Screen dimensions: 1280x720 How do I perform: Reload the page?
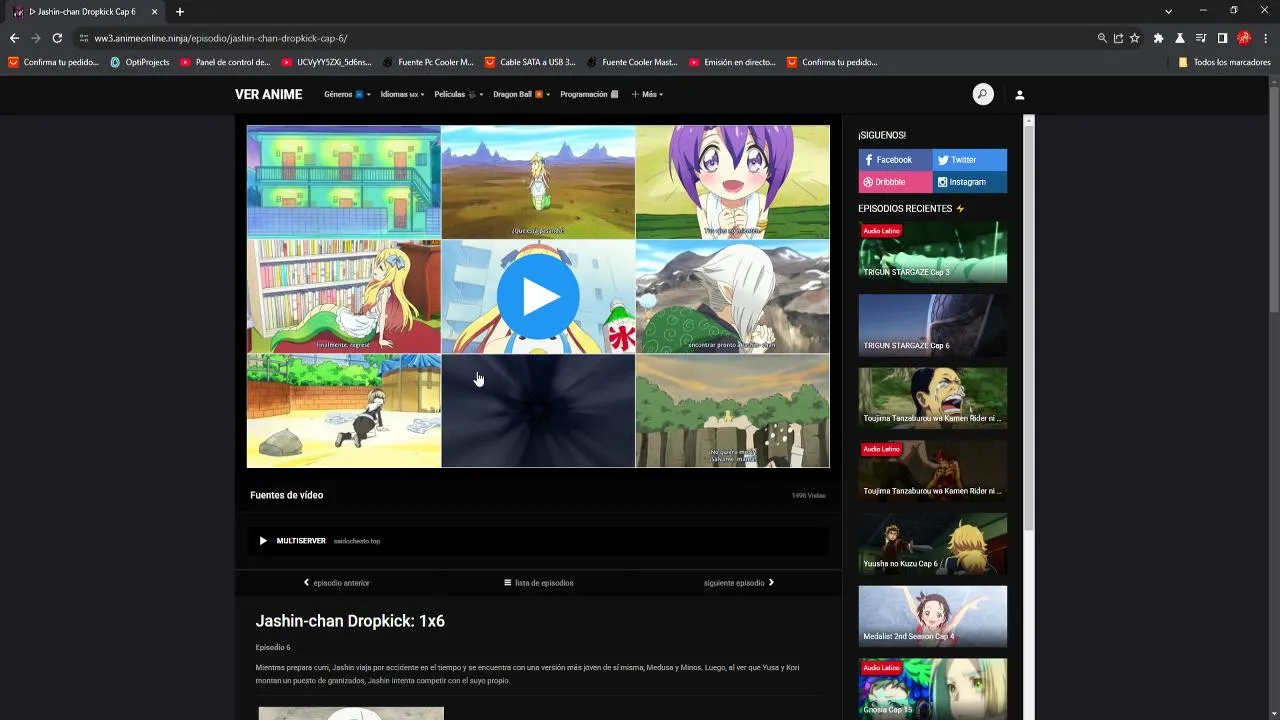click(57, 38)
